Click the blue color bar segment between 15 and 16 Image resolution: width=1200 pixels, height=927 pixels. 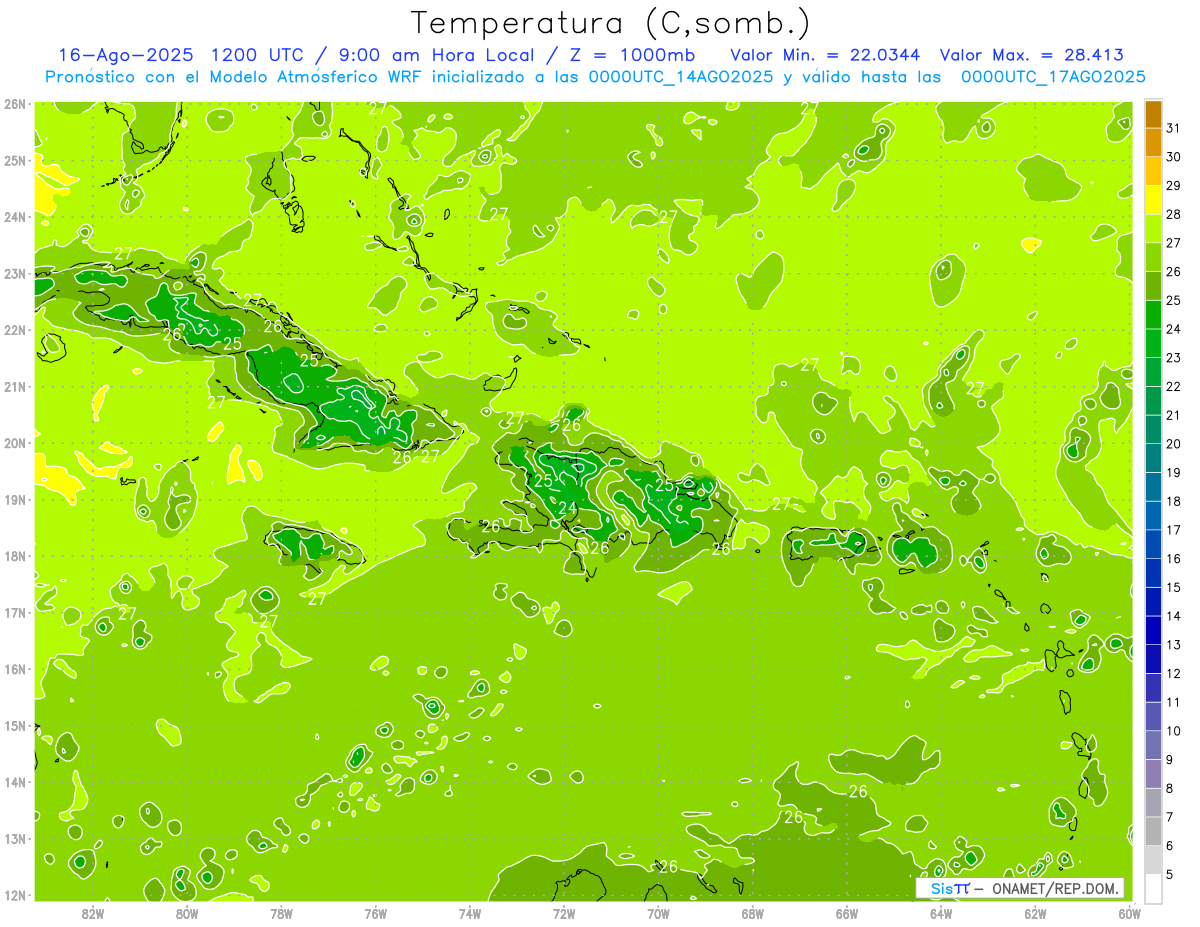[1153, 573]
